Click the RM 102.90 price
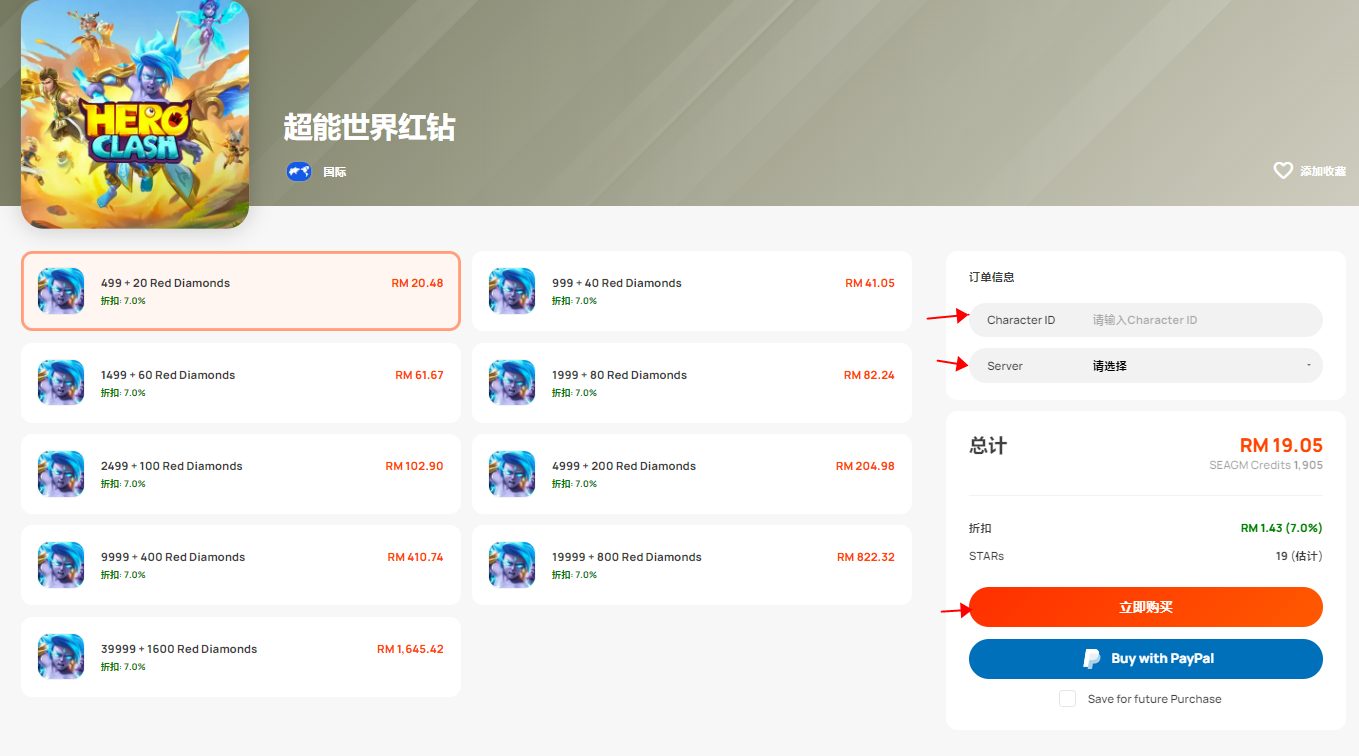1359x756 pixels. [414, 466]
